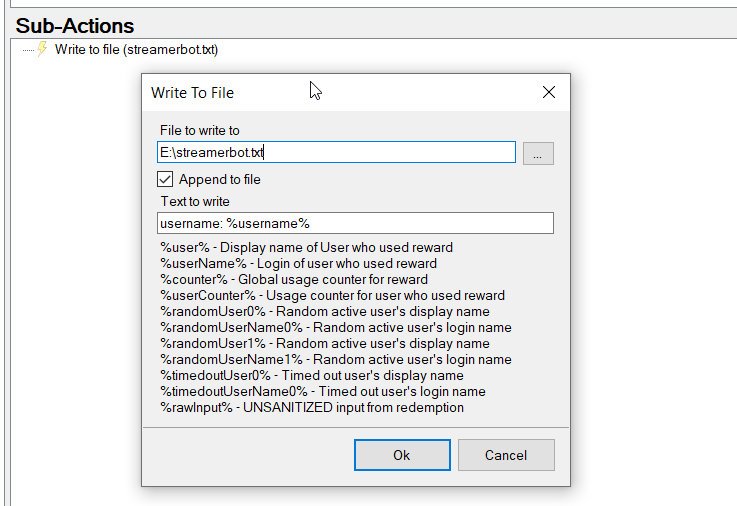Click the %rawInput% UNSANITIZED input line
737x506 pixels.
click(x=311, y=407)
